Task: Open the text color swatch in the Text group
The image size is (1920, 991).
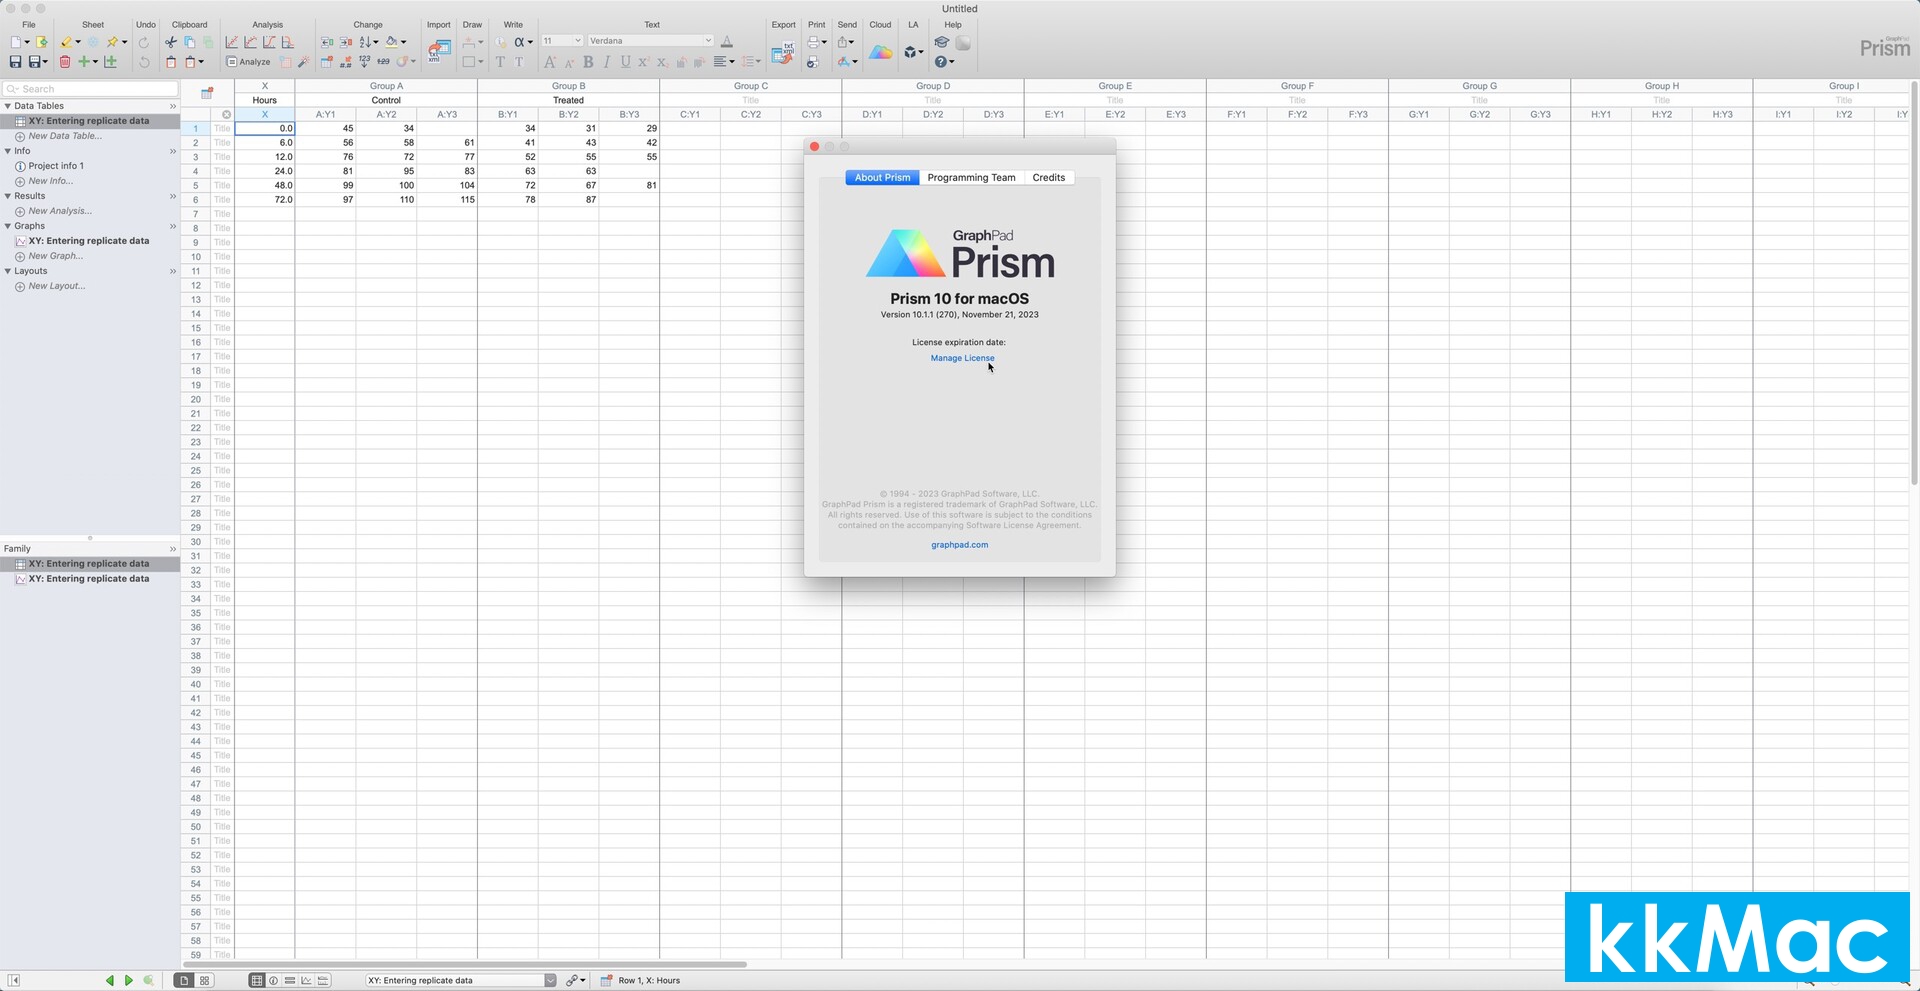Action: click(x=727, y=42)
